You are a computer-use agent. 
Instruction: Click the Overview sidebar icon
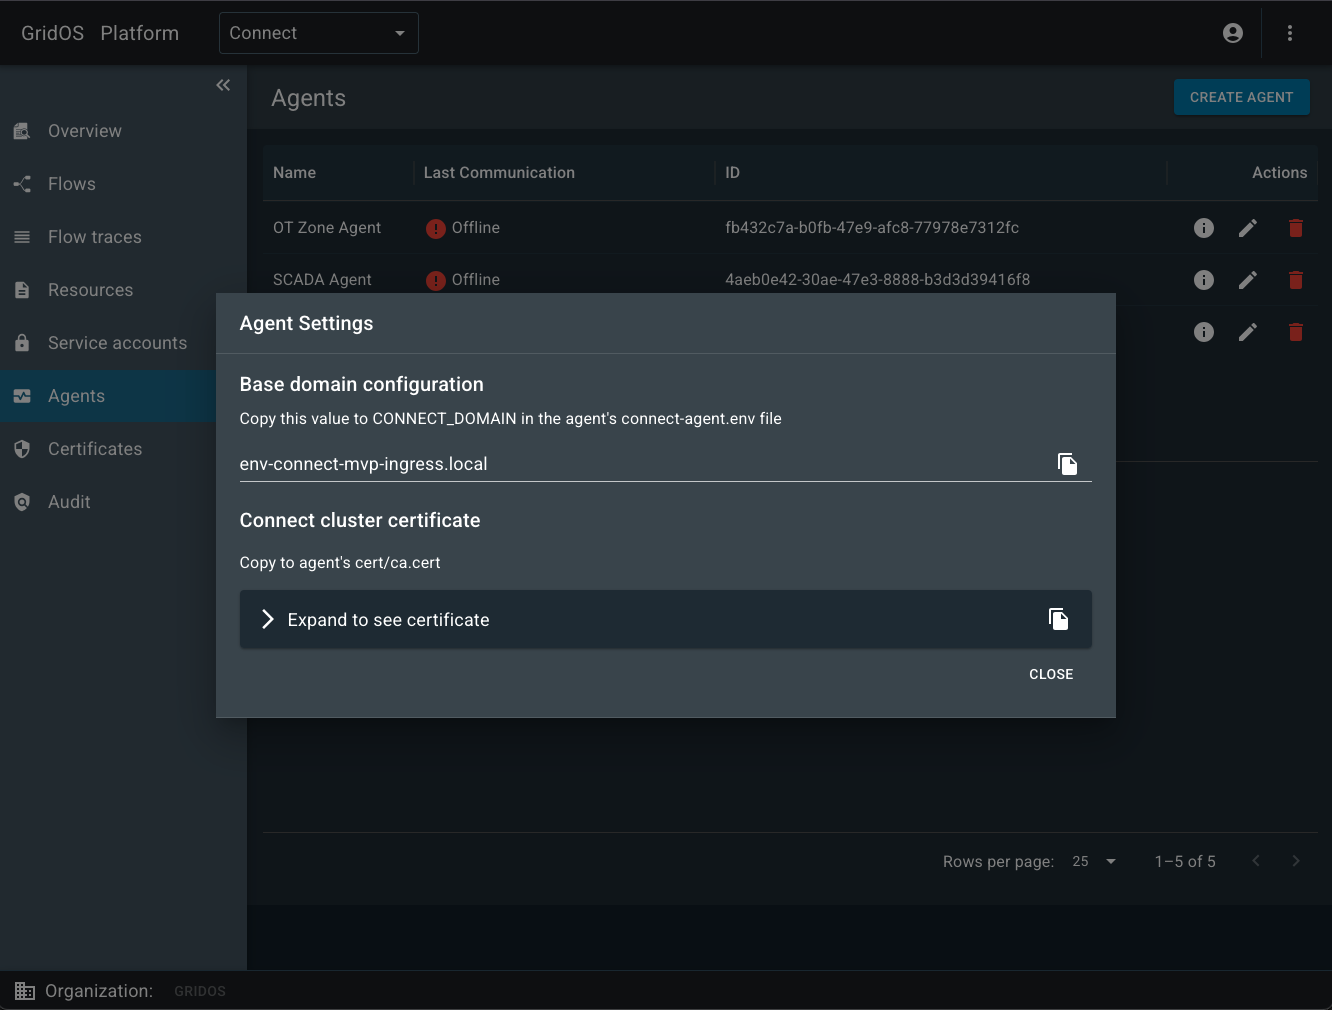tap(22, 131)
